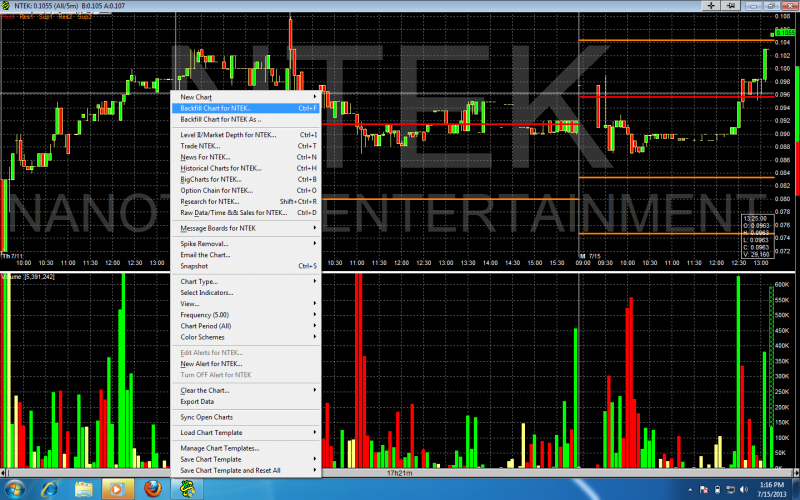Viewport: 800px width, 500px height.
Task: Expand Save Chart Template and Reset All
Action: click(246, 470)
